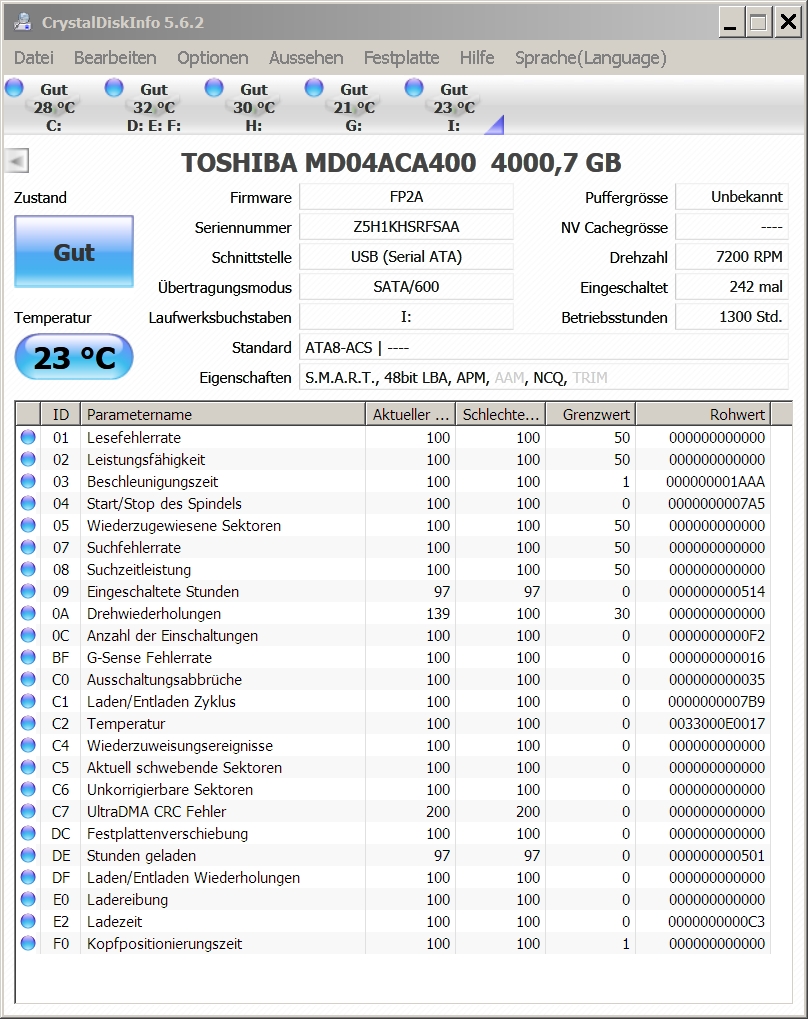
Task: Click status dot for Start/Stop des Spindels
Action: 28,504
